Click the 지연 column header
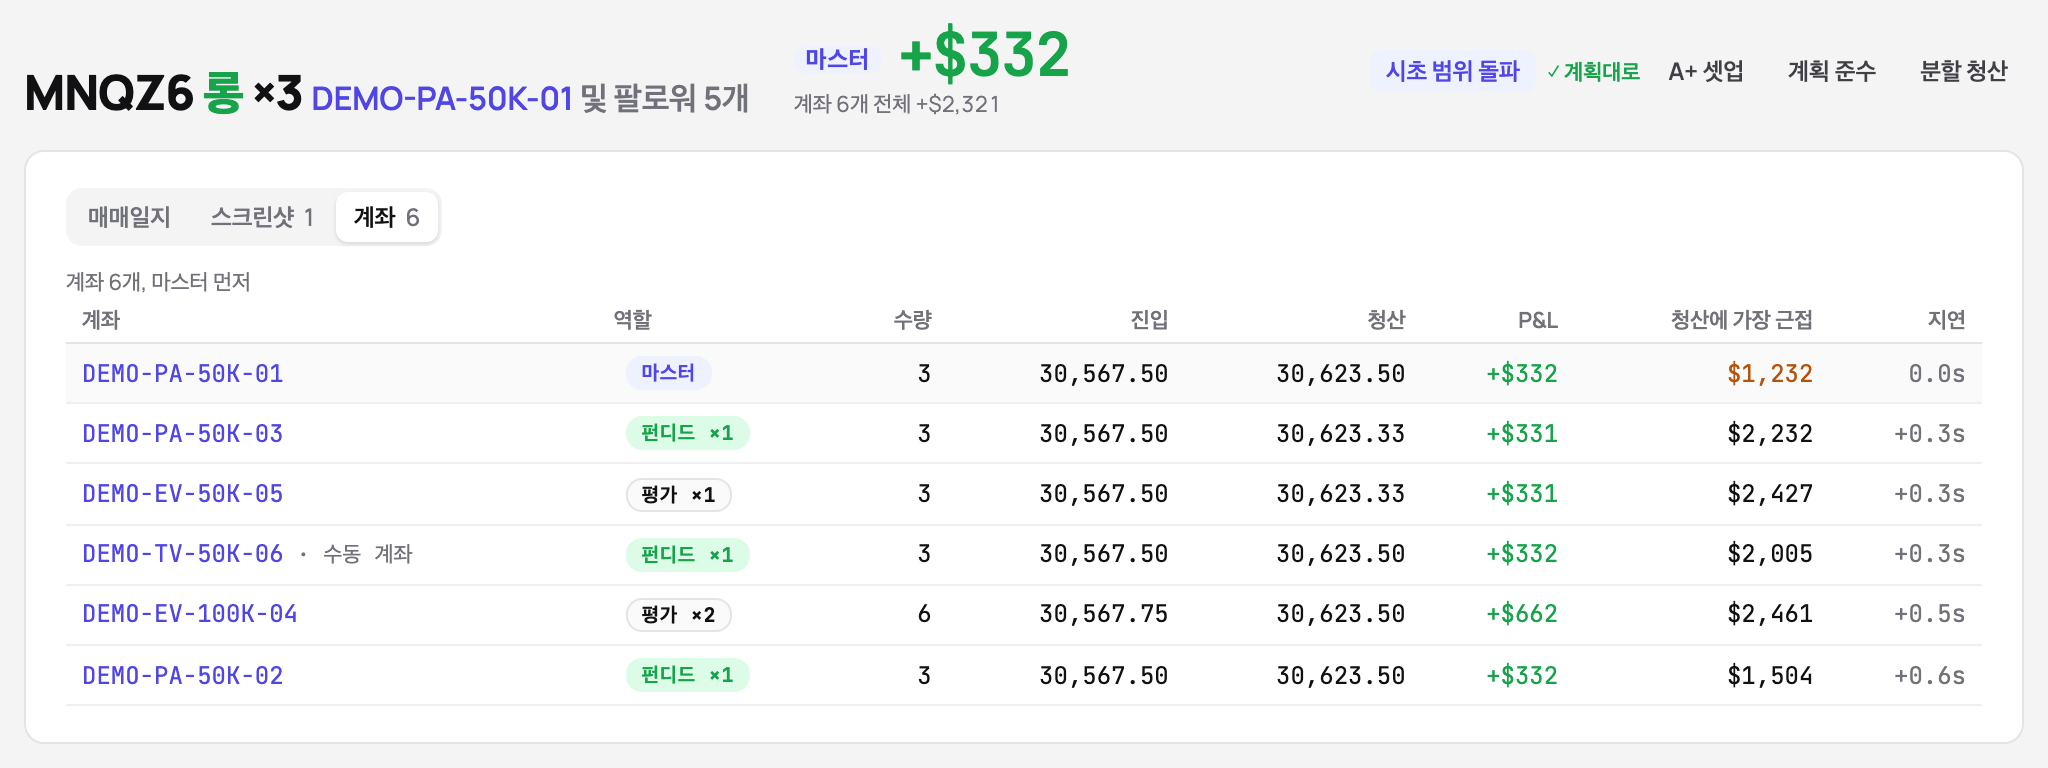Screen dimensions: 2048x768 (x=1946, y=320)
